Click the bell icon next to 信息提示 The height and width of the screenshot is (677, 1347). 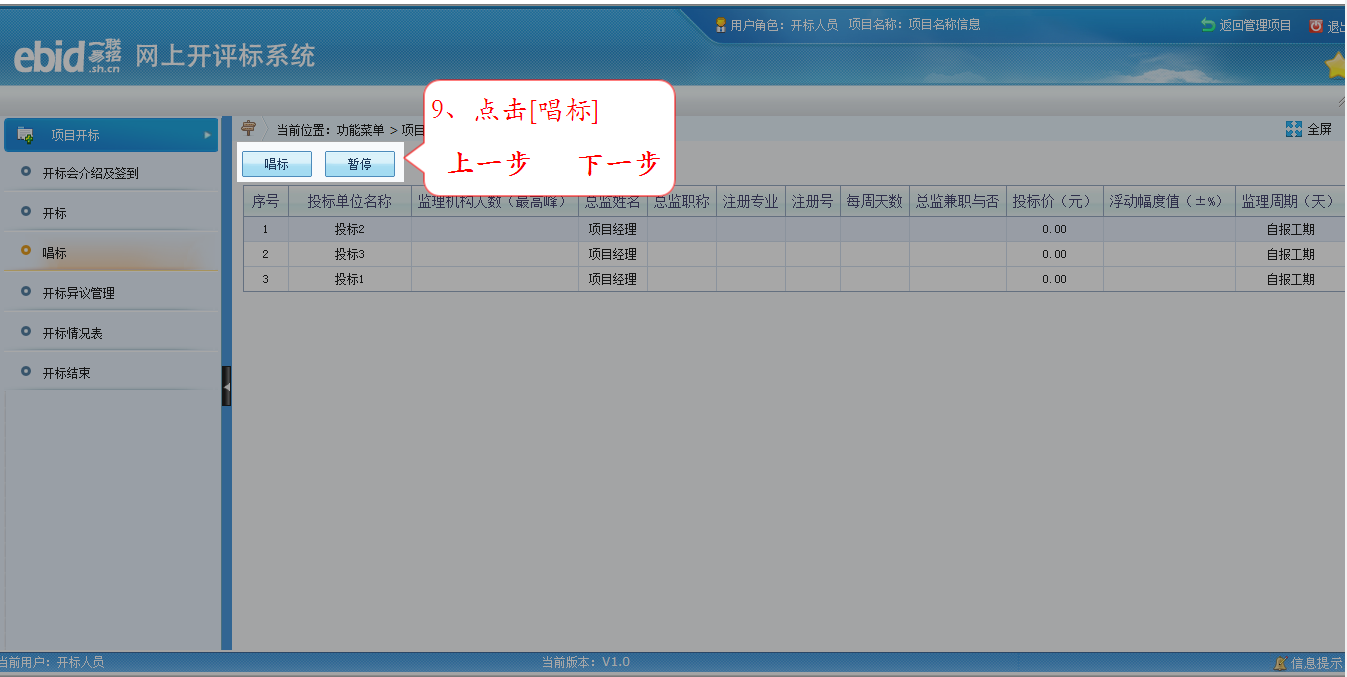click(1280, 663)
